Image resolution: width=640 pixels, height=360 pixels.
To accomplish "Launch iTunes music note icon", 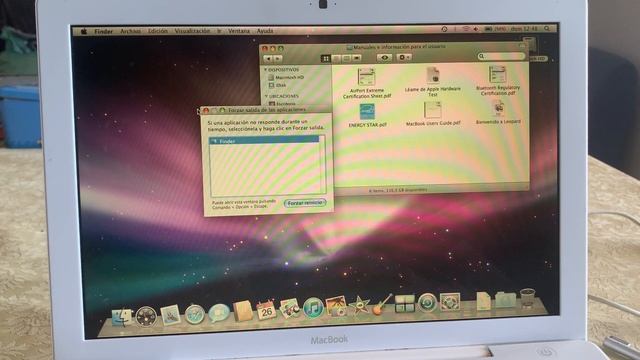I will [x=313, y=308].
